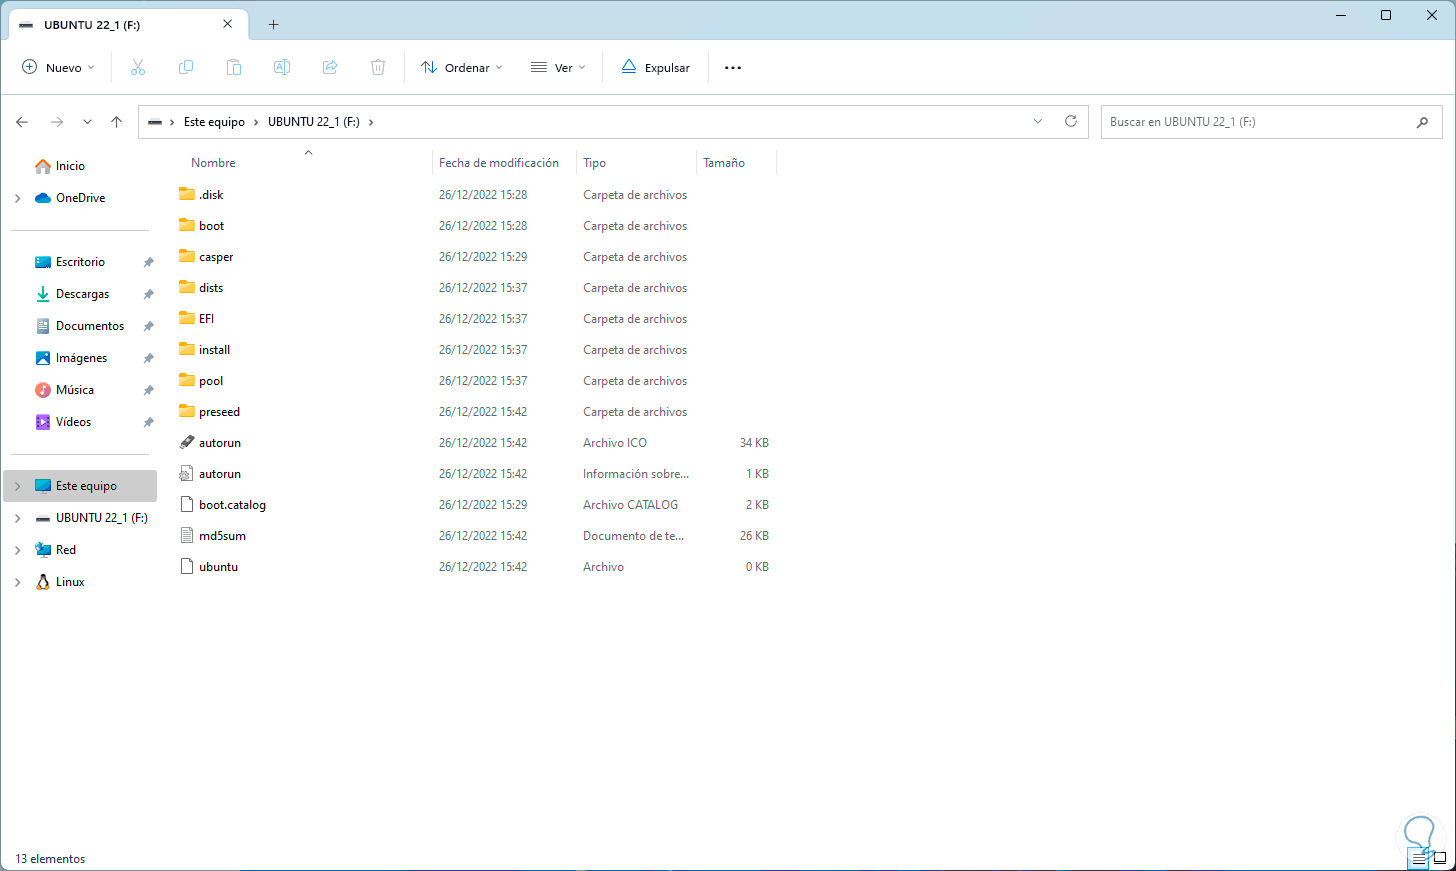Select Linux in navigation pane

click(70, 582)
